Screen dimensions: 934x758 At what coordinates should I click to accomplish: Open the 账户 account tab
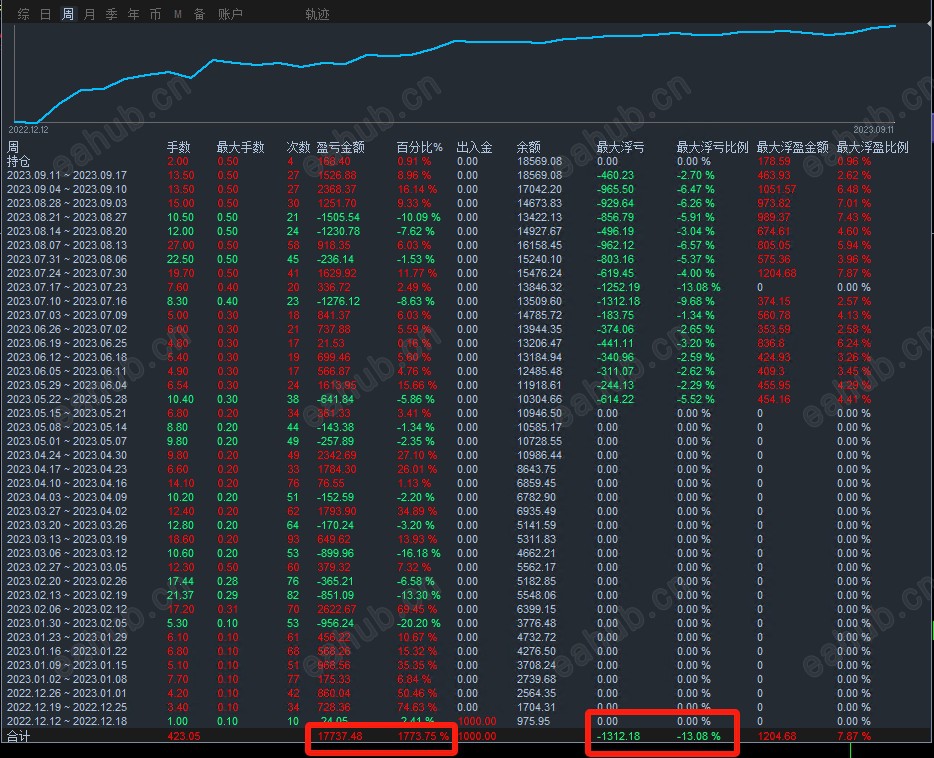pos(230,14)
